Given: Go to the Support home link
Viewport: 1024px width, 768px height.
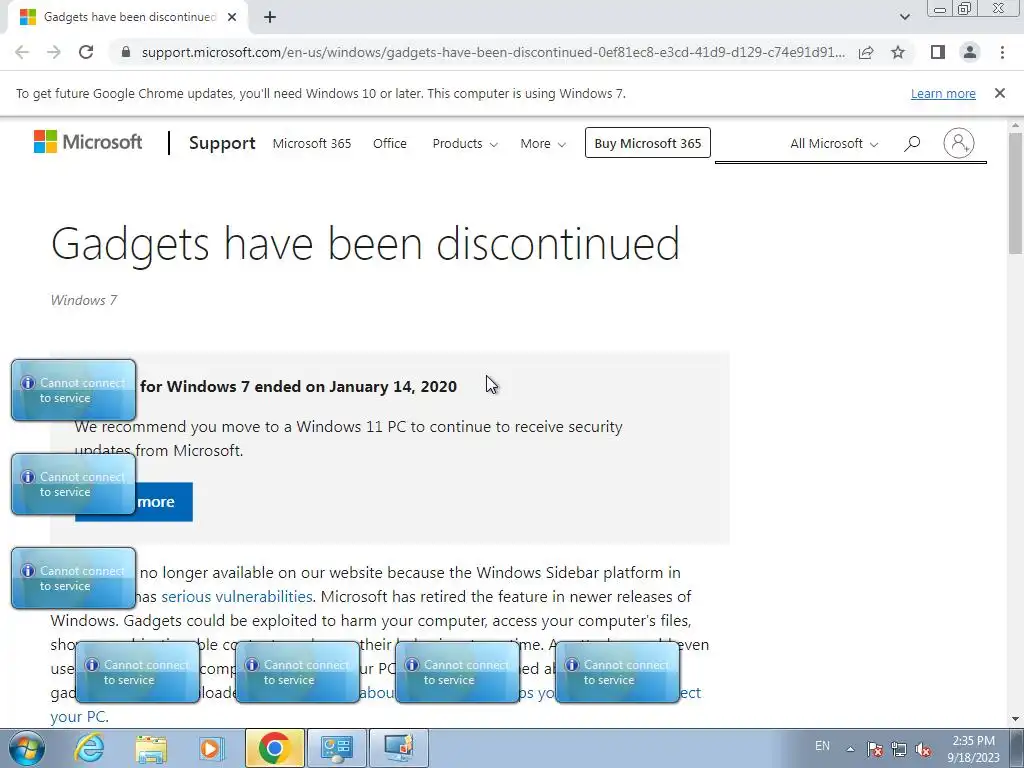Looking at the screenshot, I should click(222, 143).
